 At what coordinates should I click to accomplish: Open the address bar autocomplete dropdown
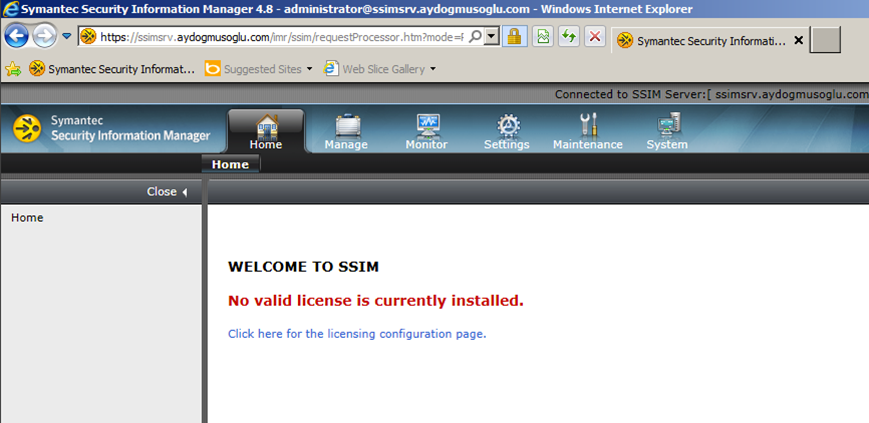coord(491,37)
